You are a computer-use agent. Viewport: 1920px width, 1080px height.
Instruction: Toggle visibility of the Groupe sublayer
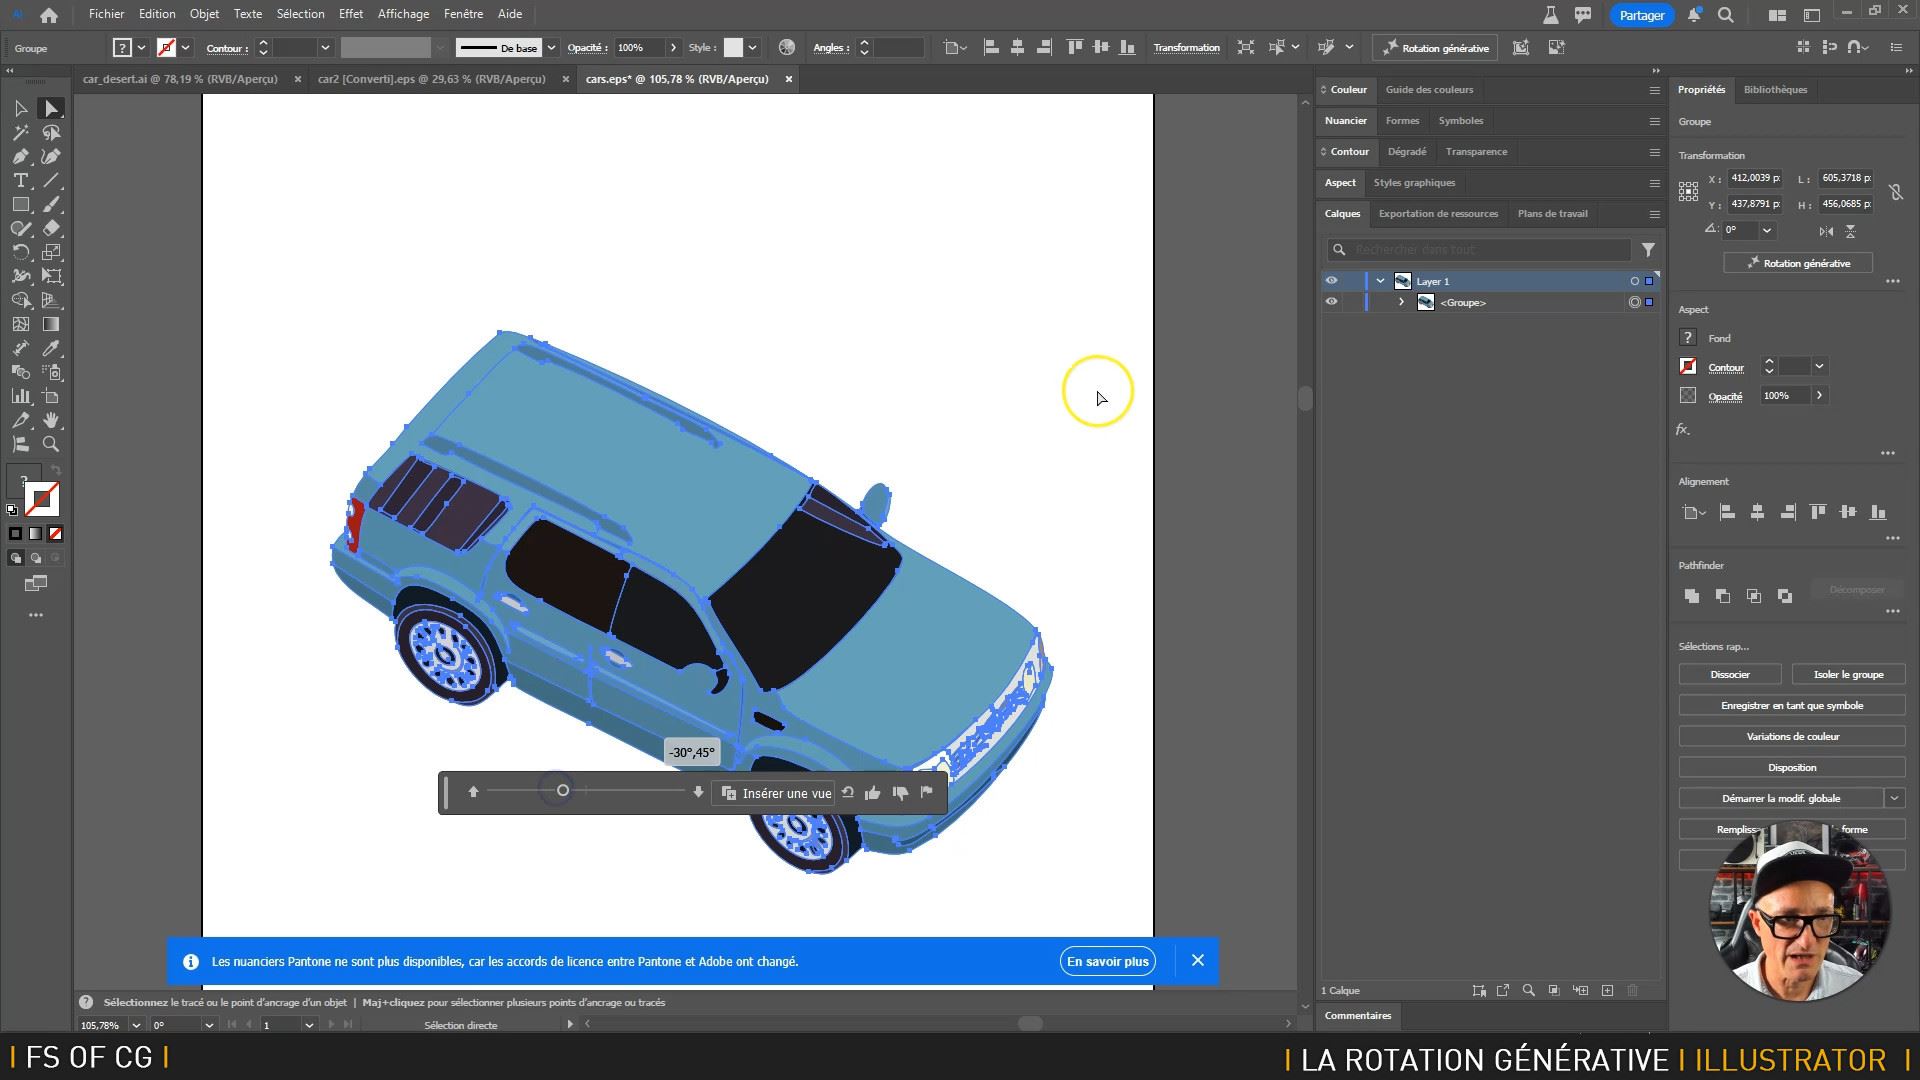pos(1331,302)
